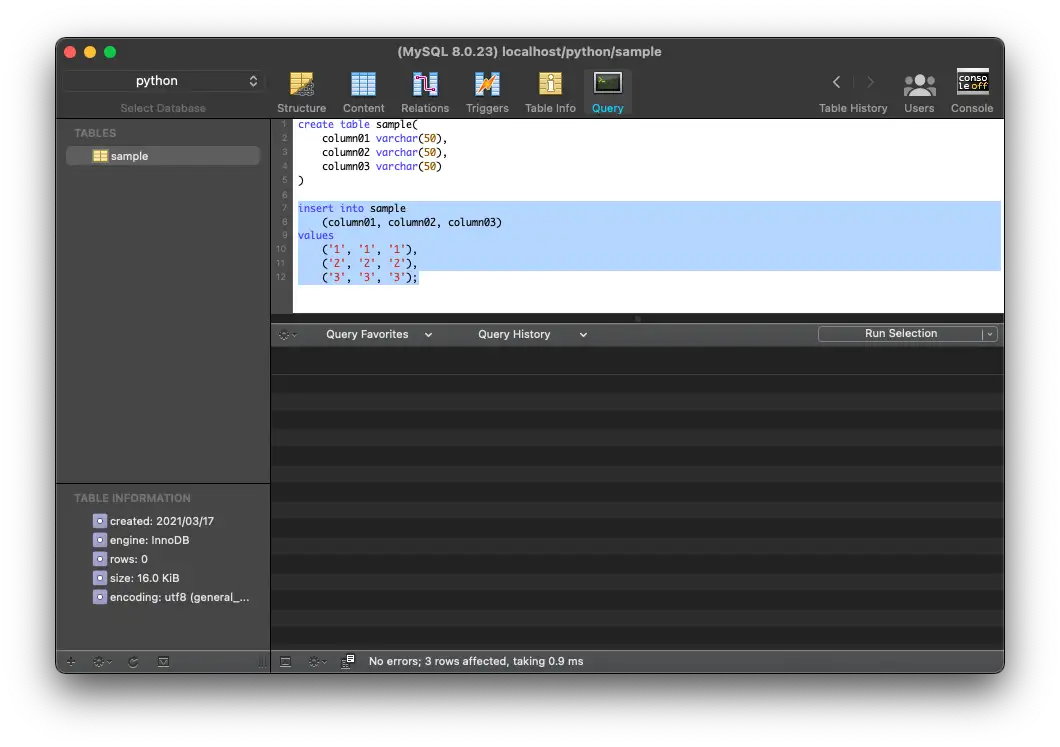Show the Table Info view
Image resolution: width=1060 pixels, height=747 pixels.
pyautogui.click(x=550, y=93)
